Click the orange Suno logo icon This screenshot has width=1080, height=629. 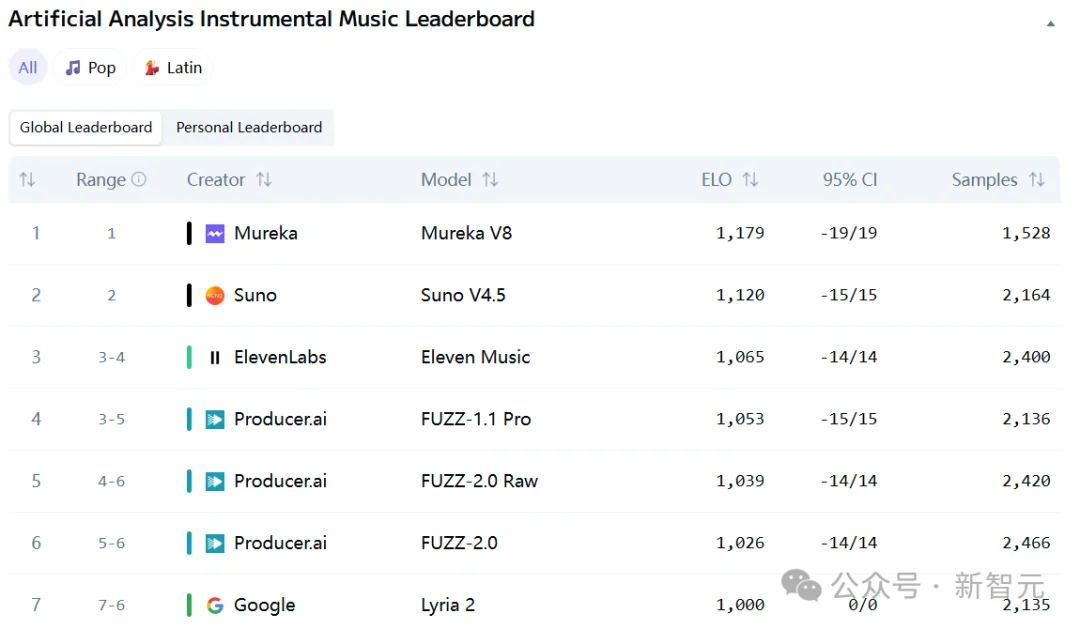215,295
